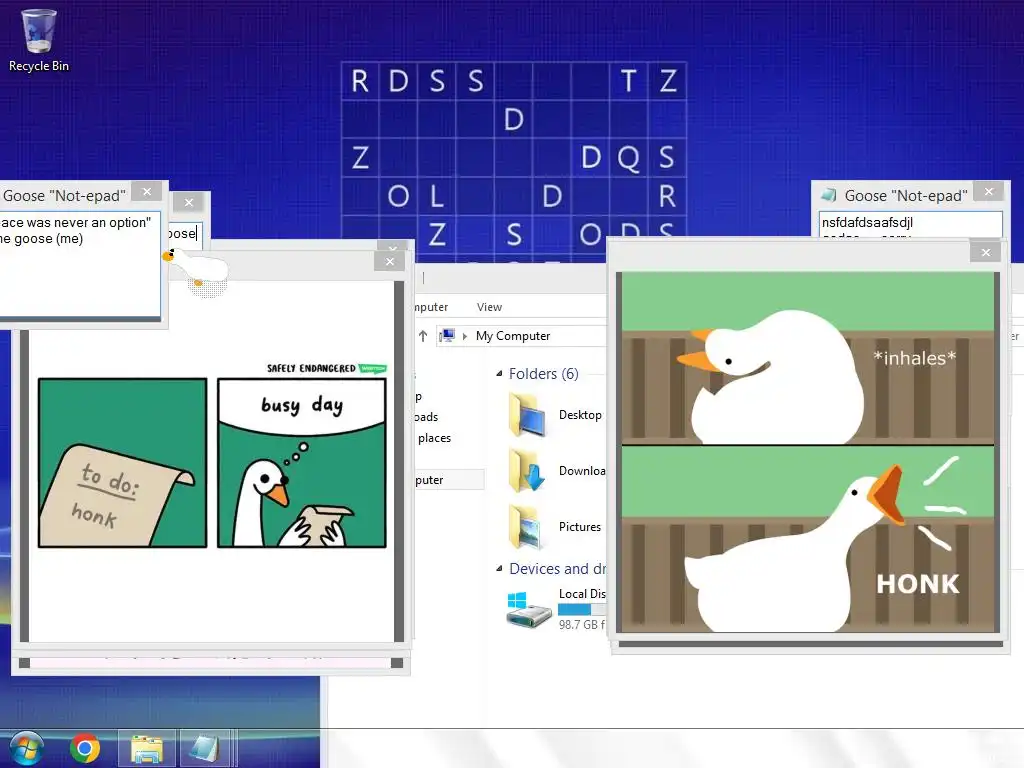This screenshot has width=1024, height=768.
Task: Open the Recycle Bin desktop icon
Action: [39, 39]
